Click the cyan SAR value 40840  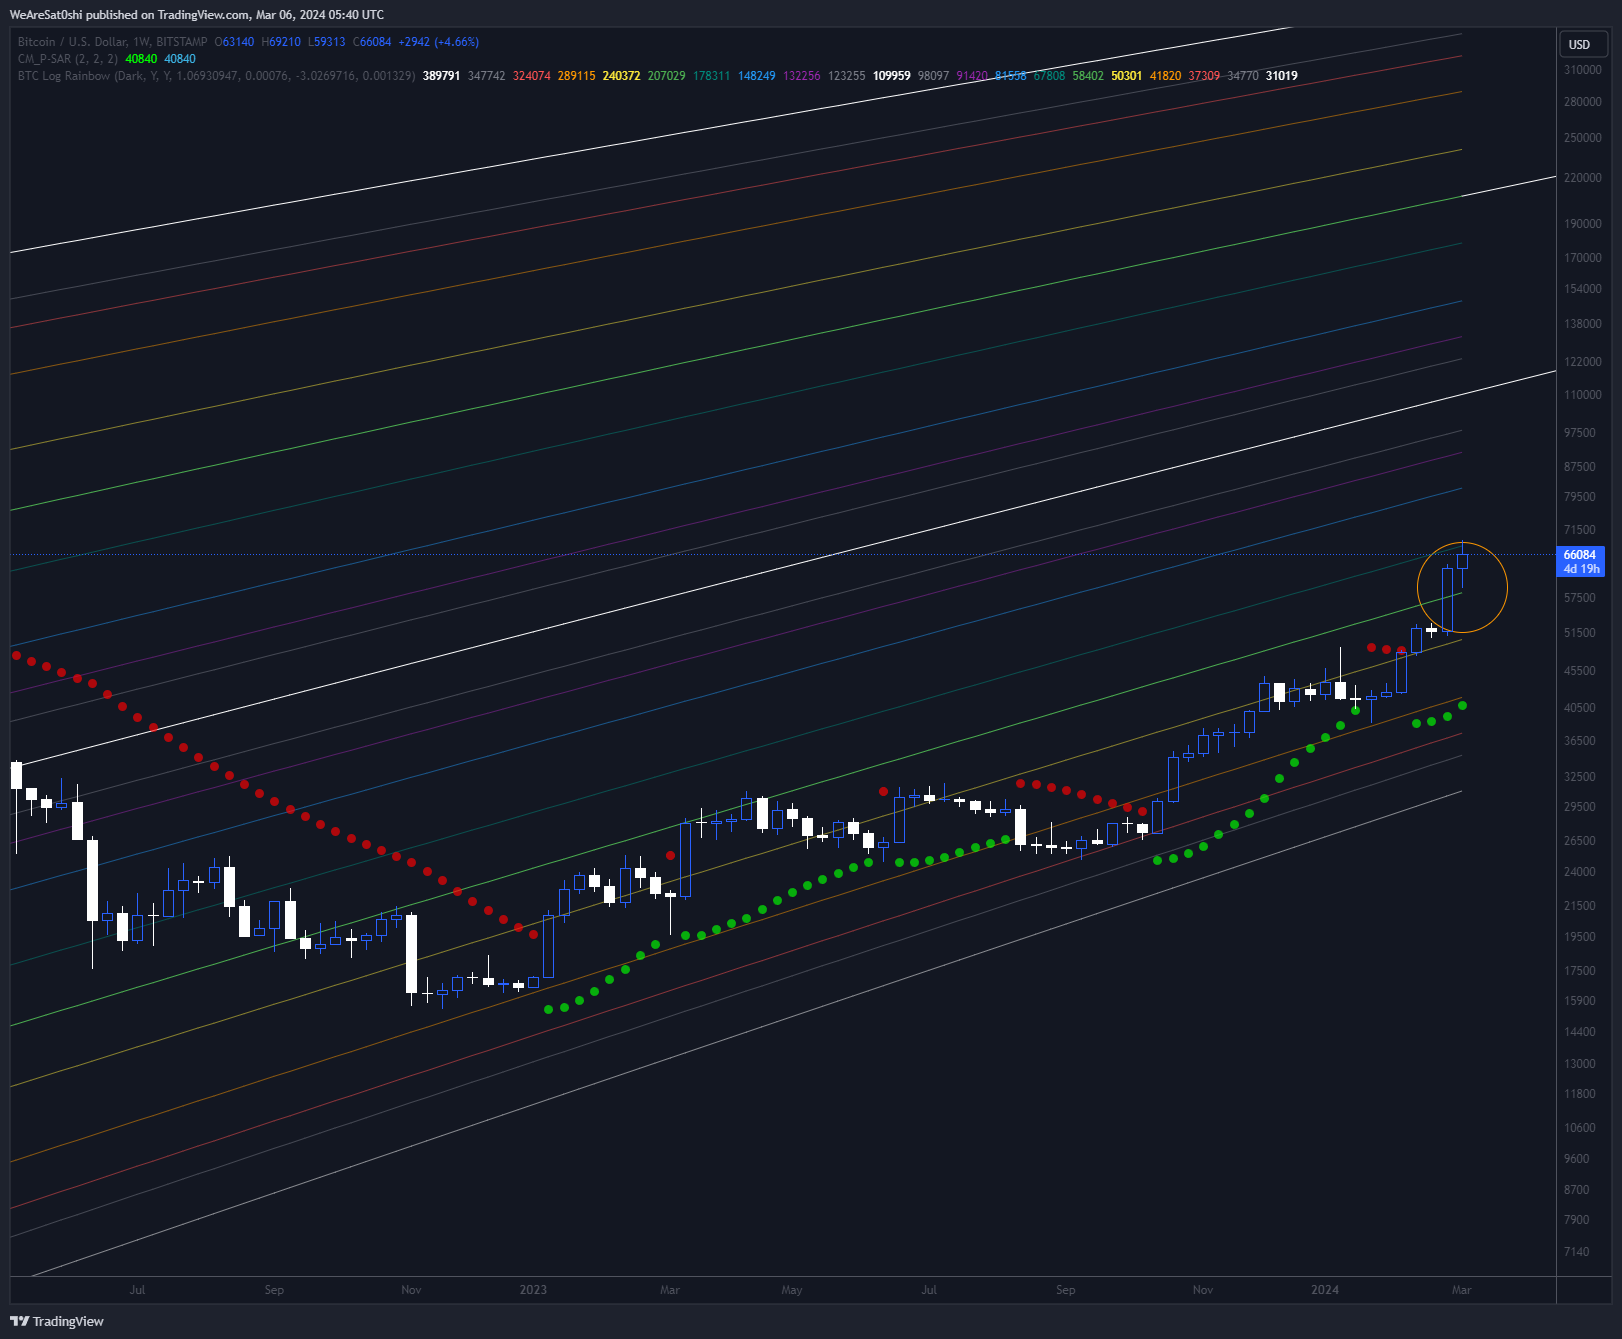pyautogui.click(x=180, y=59)
